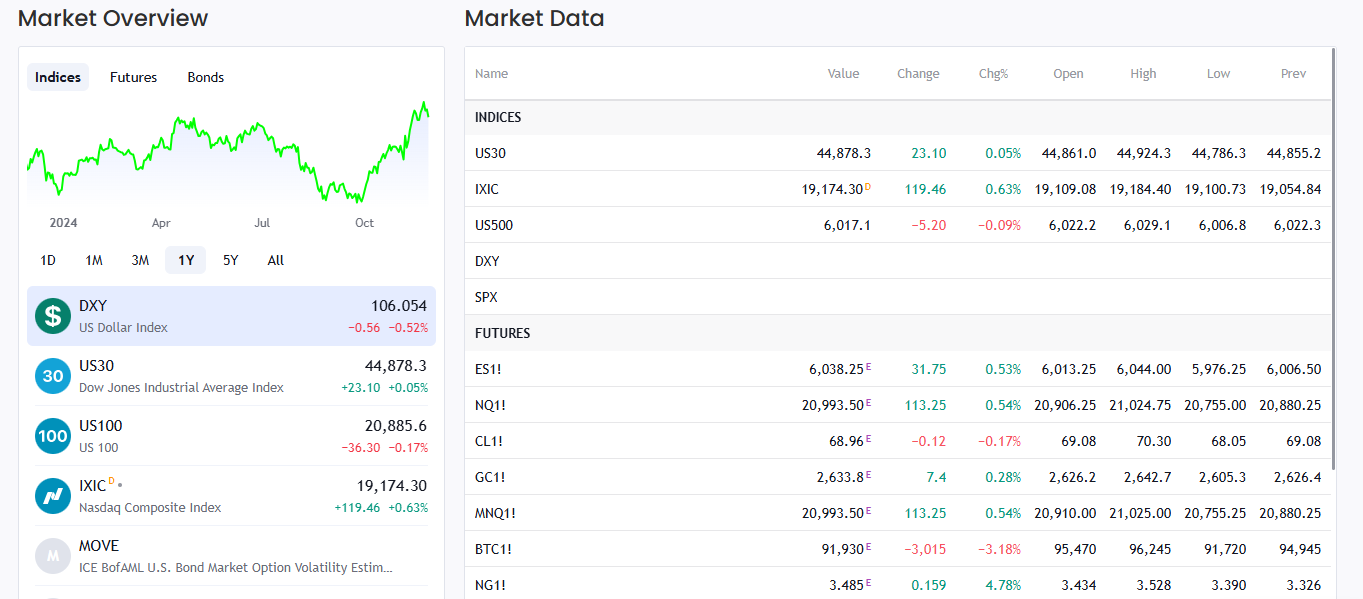Collapse the INDICES section header
Viewport: 1363px width, 599px height.
[x=498, y=117]
